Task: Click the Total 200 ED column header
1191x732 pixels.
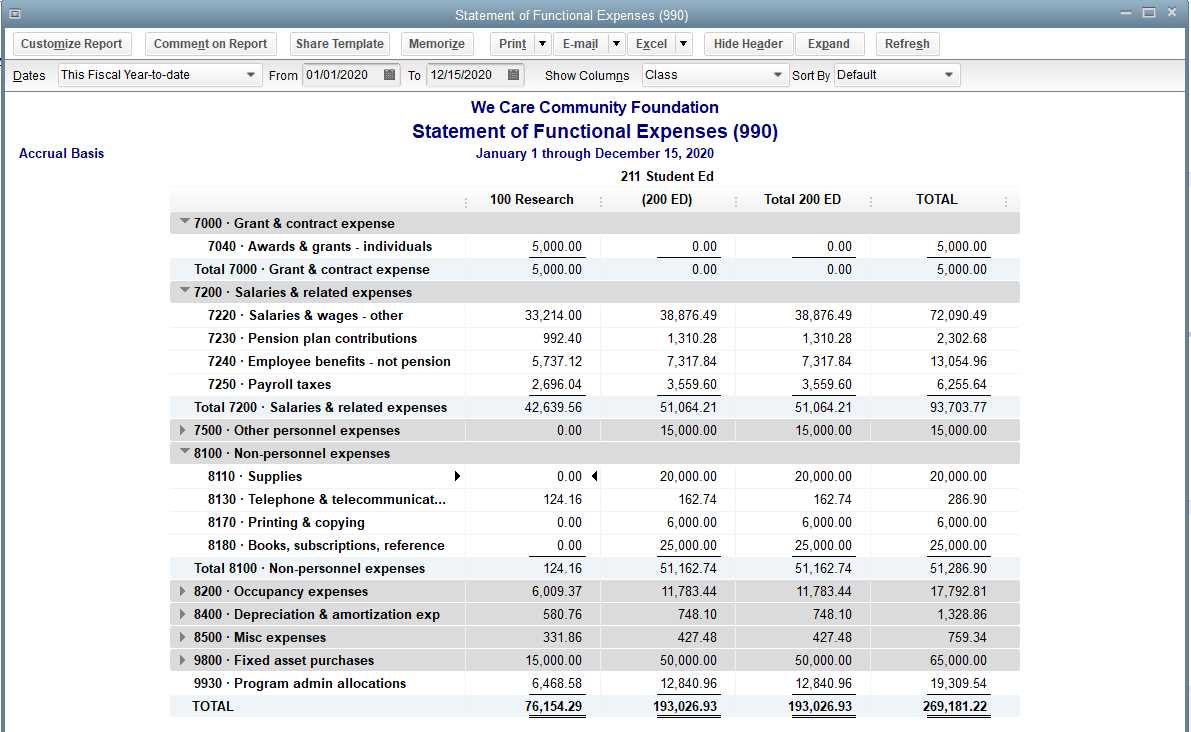Action: click(x=802, y=199)
